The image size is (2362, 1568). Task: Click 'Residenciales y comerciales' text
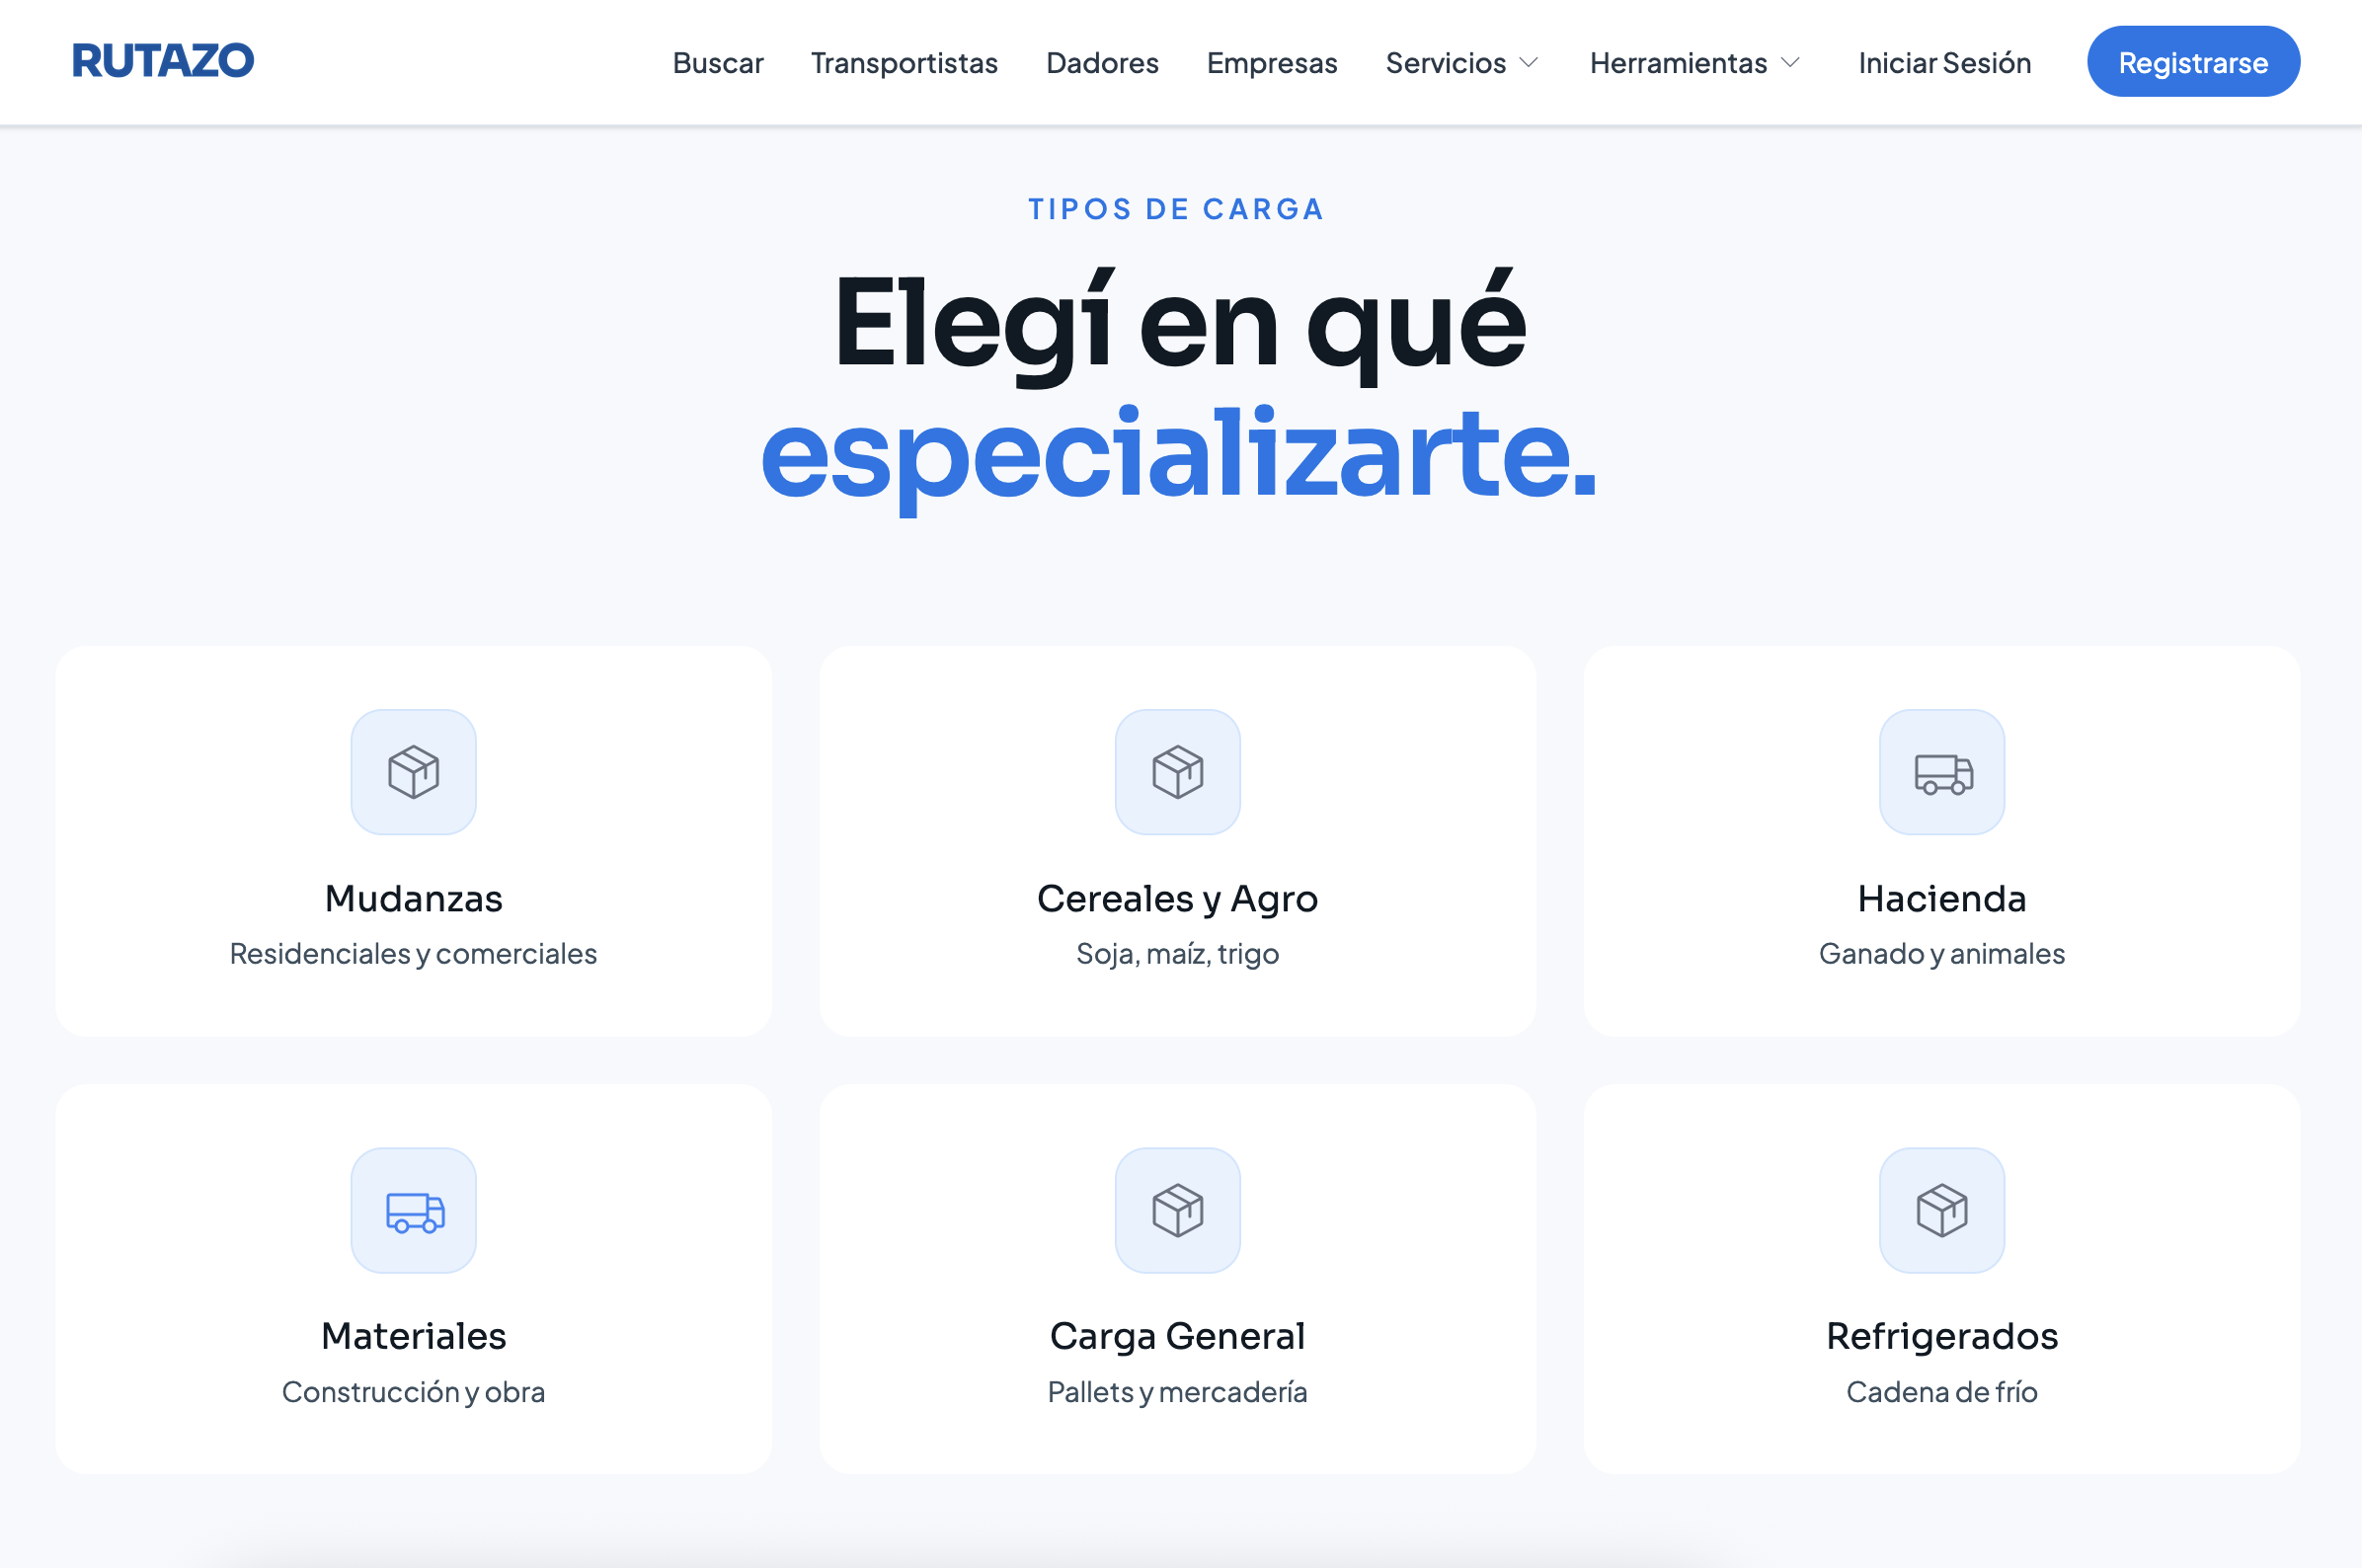pyautogui.click(x=413, y=954)
